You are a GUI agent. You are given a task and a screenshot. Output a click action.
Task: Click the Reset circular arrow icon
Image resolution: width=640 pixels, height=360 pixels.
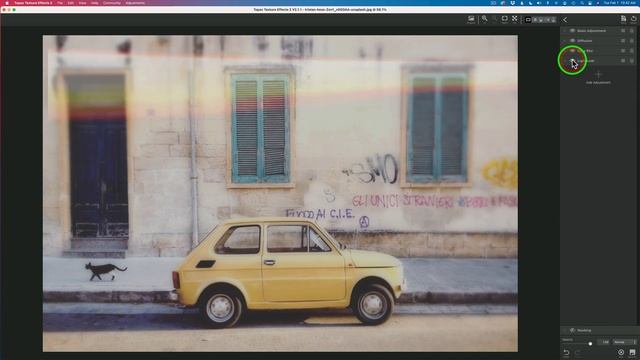click(633, 19)
